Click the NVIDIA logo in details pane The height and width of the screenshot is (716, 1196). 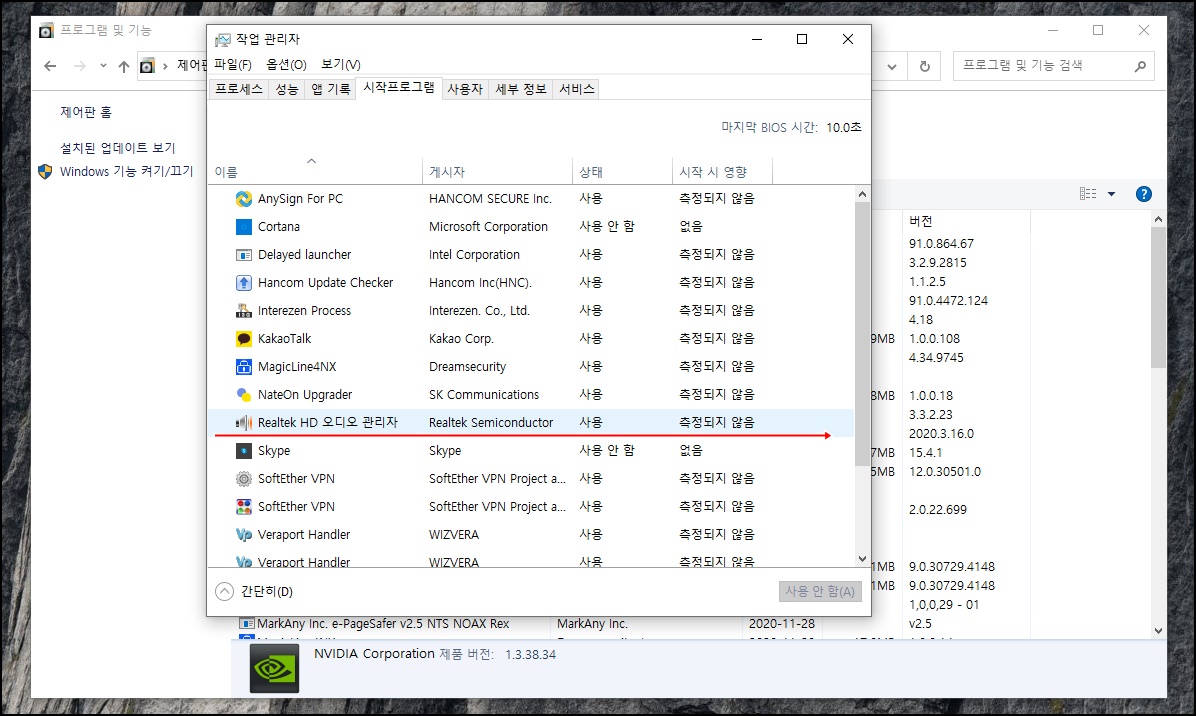point(275,669)
